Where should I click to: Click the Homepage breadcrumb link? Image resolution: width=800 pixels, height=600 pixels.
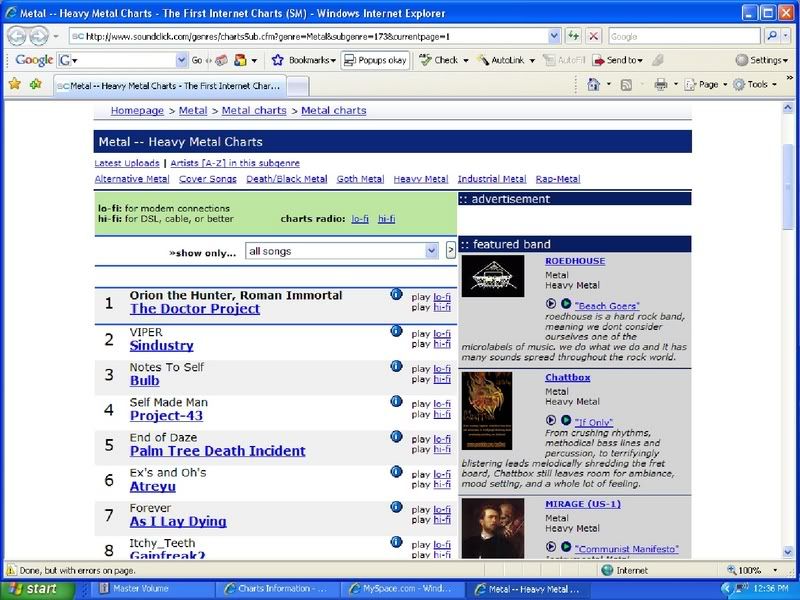pos(137,110)
